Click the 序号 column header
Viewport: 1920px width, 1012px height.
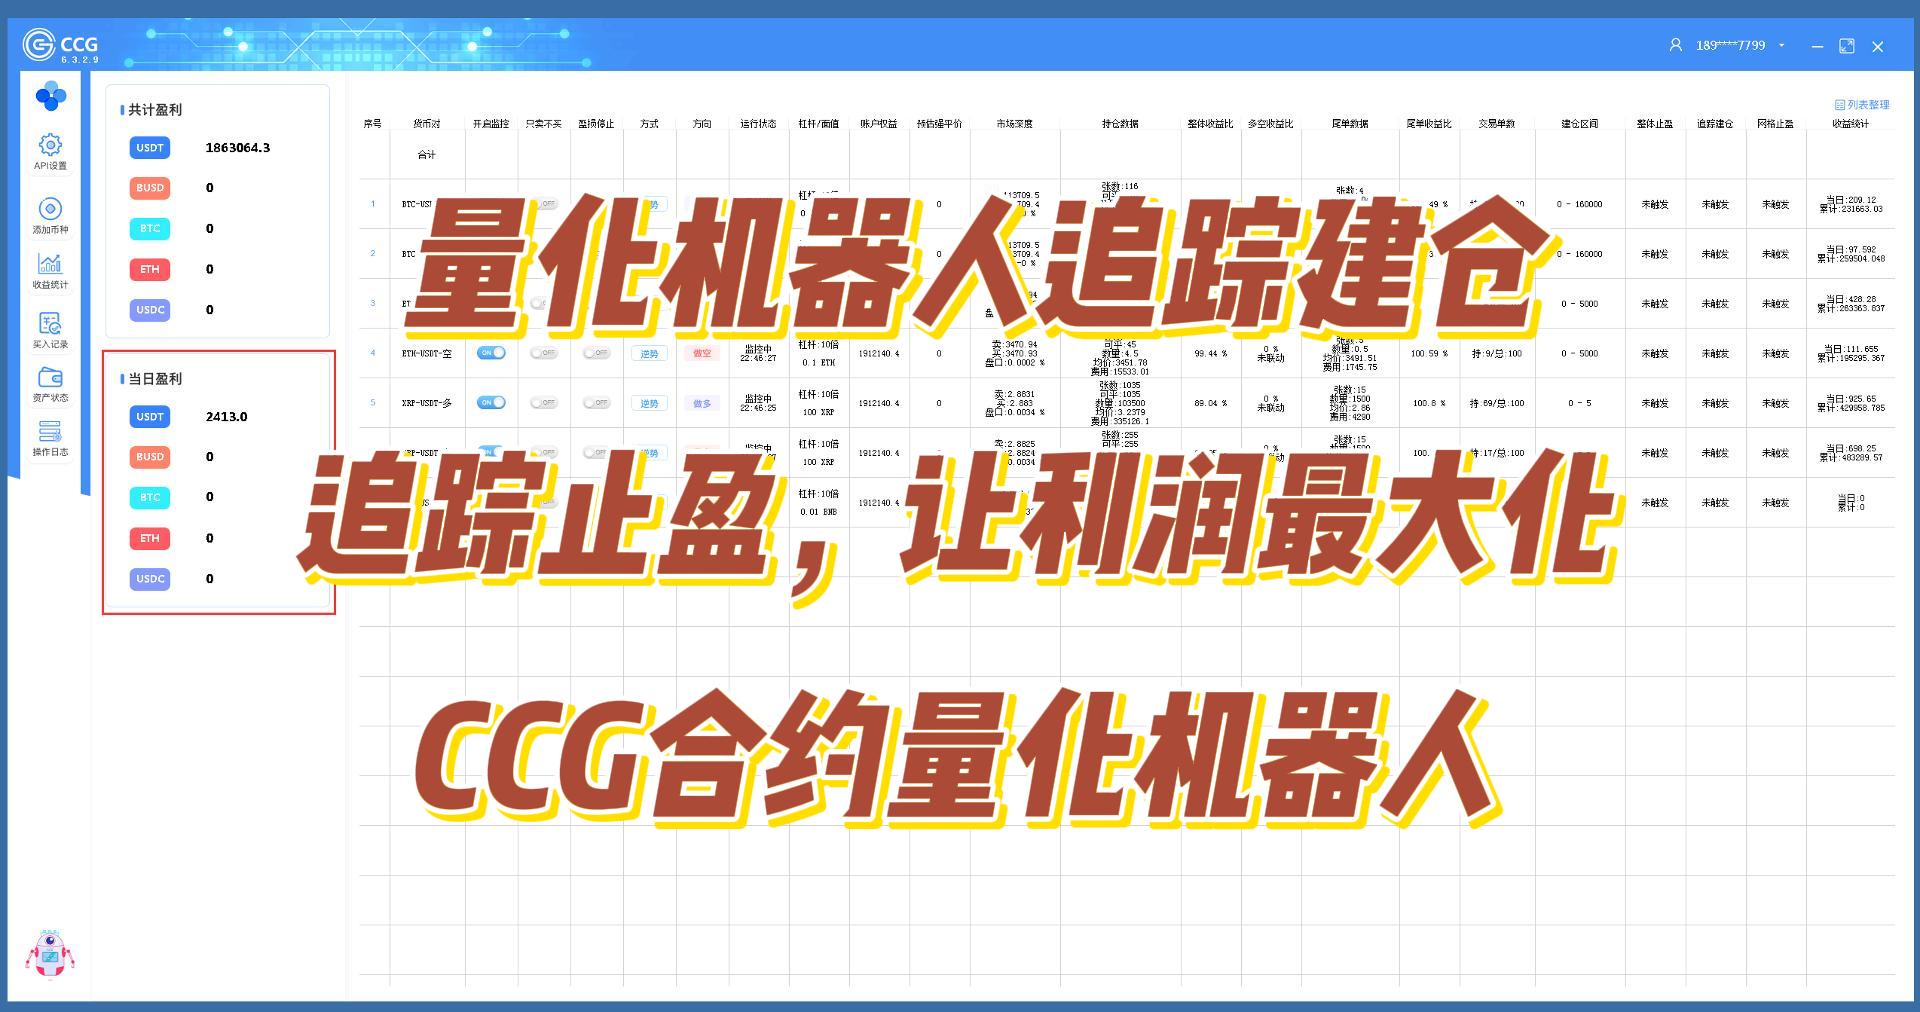point(373,124)
